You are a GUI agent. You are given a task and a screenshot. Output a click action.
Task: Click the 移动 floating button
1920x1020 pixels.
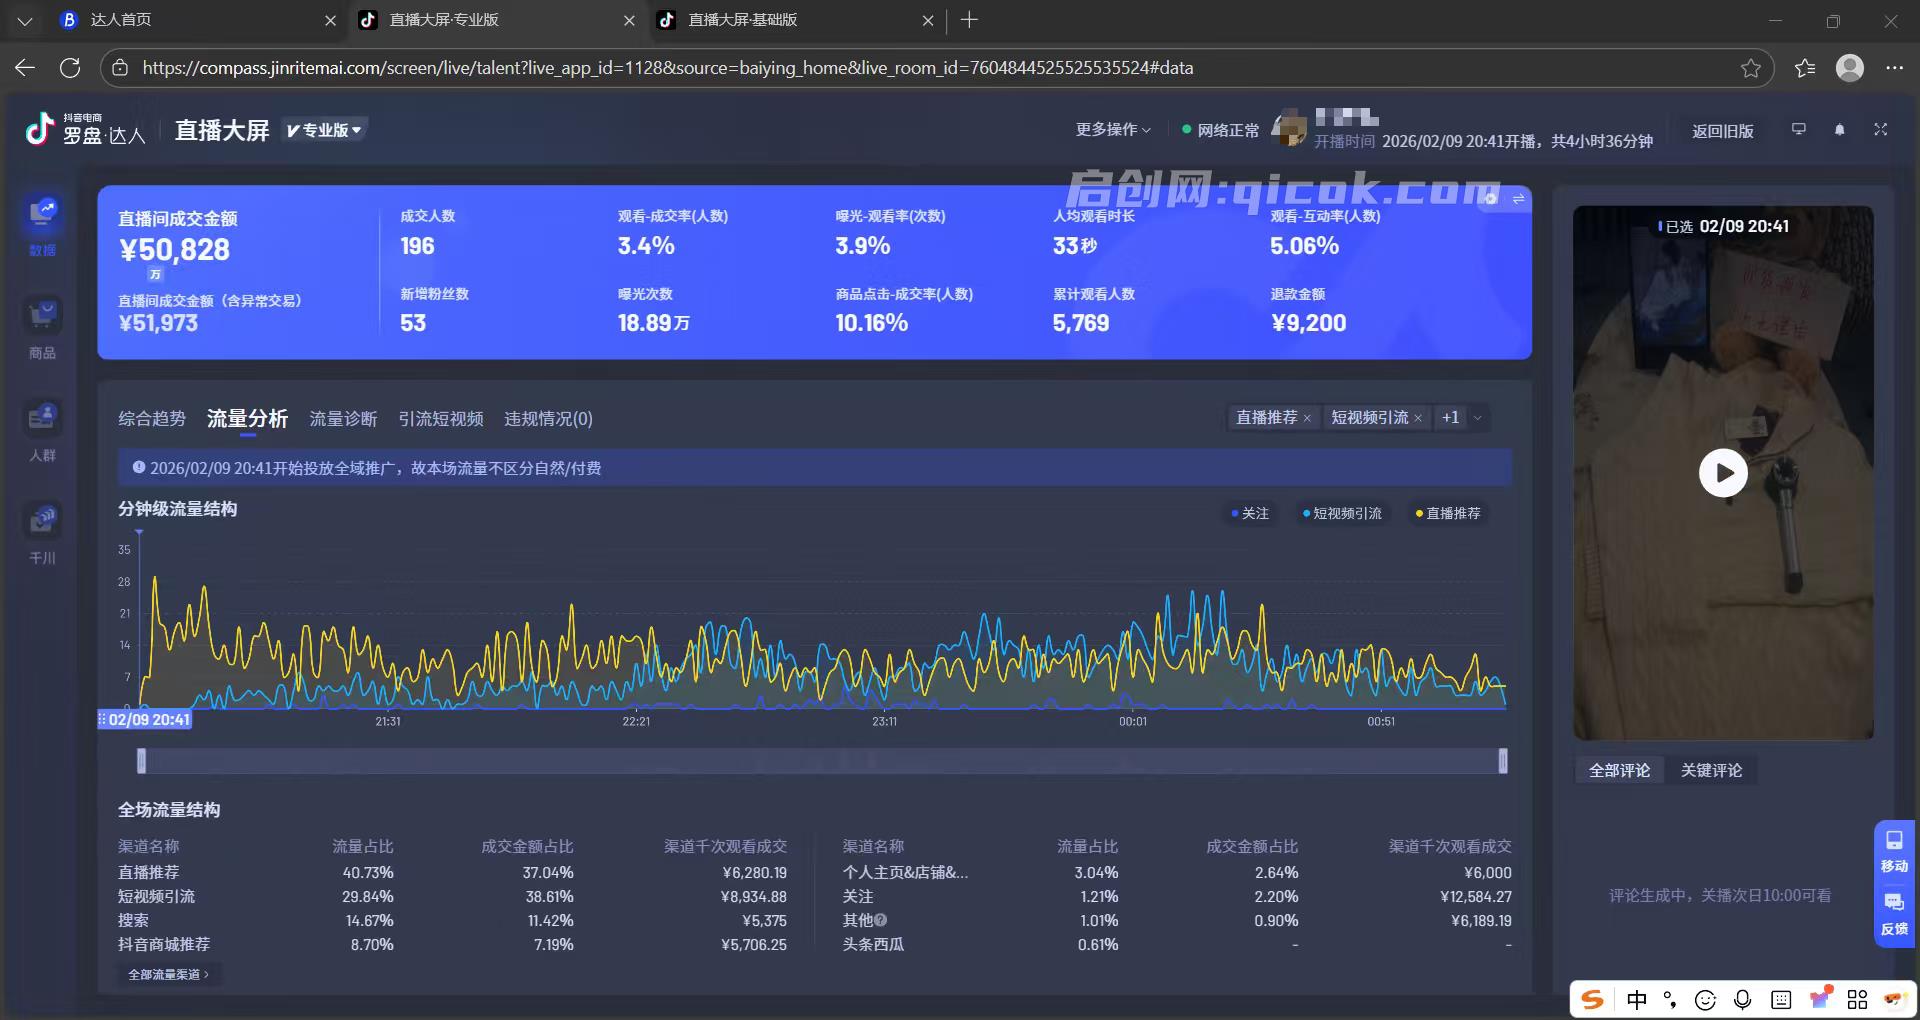(x=1894, y=850)
